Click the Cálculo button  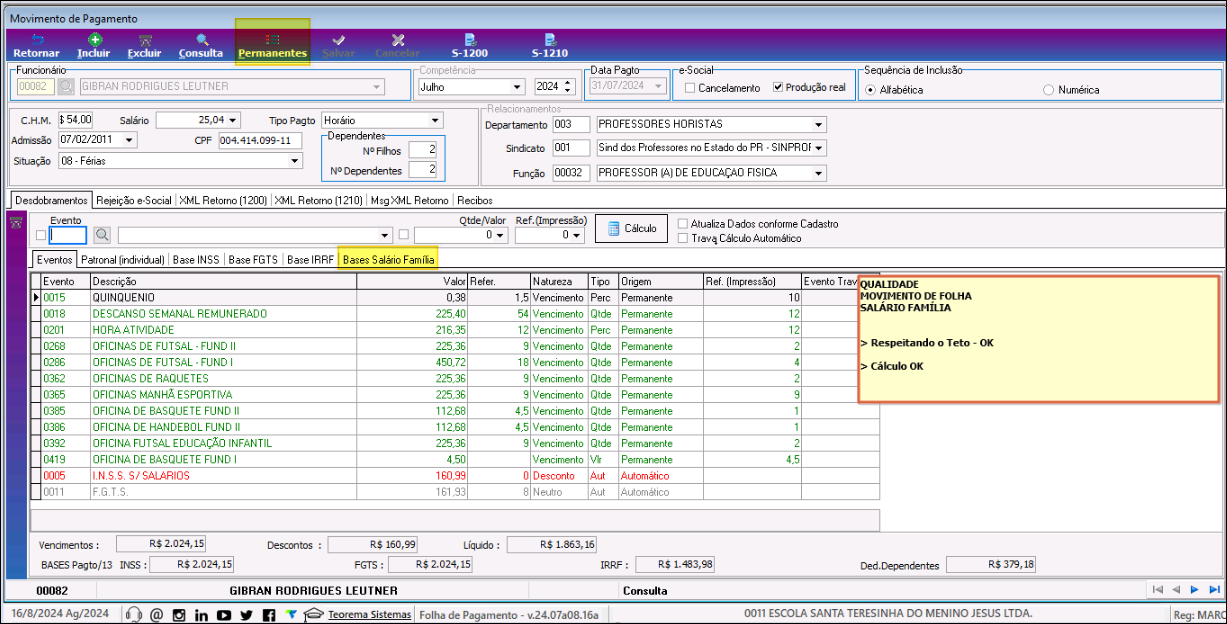[631, 229]
